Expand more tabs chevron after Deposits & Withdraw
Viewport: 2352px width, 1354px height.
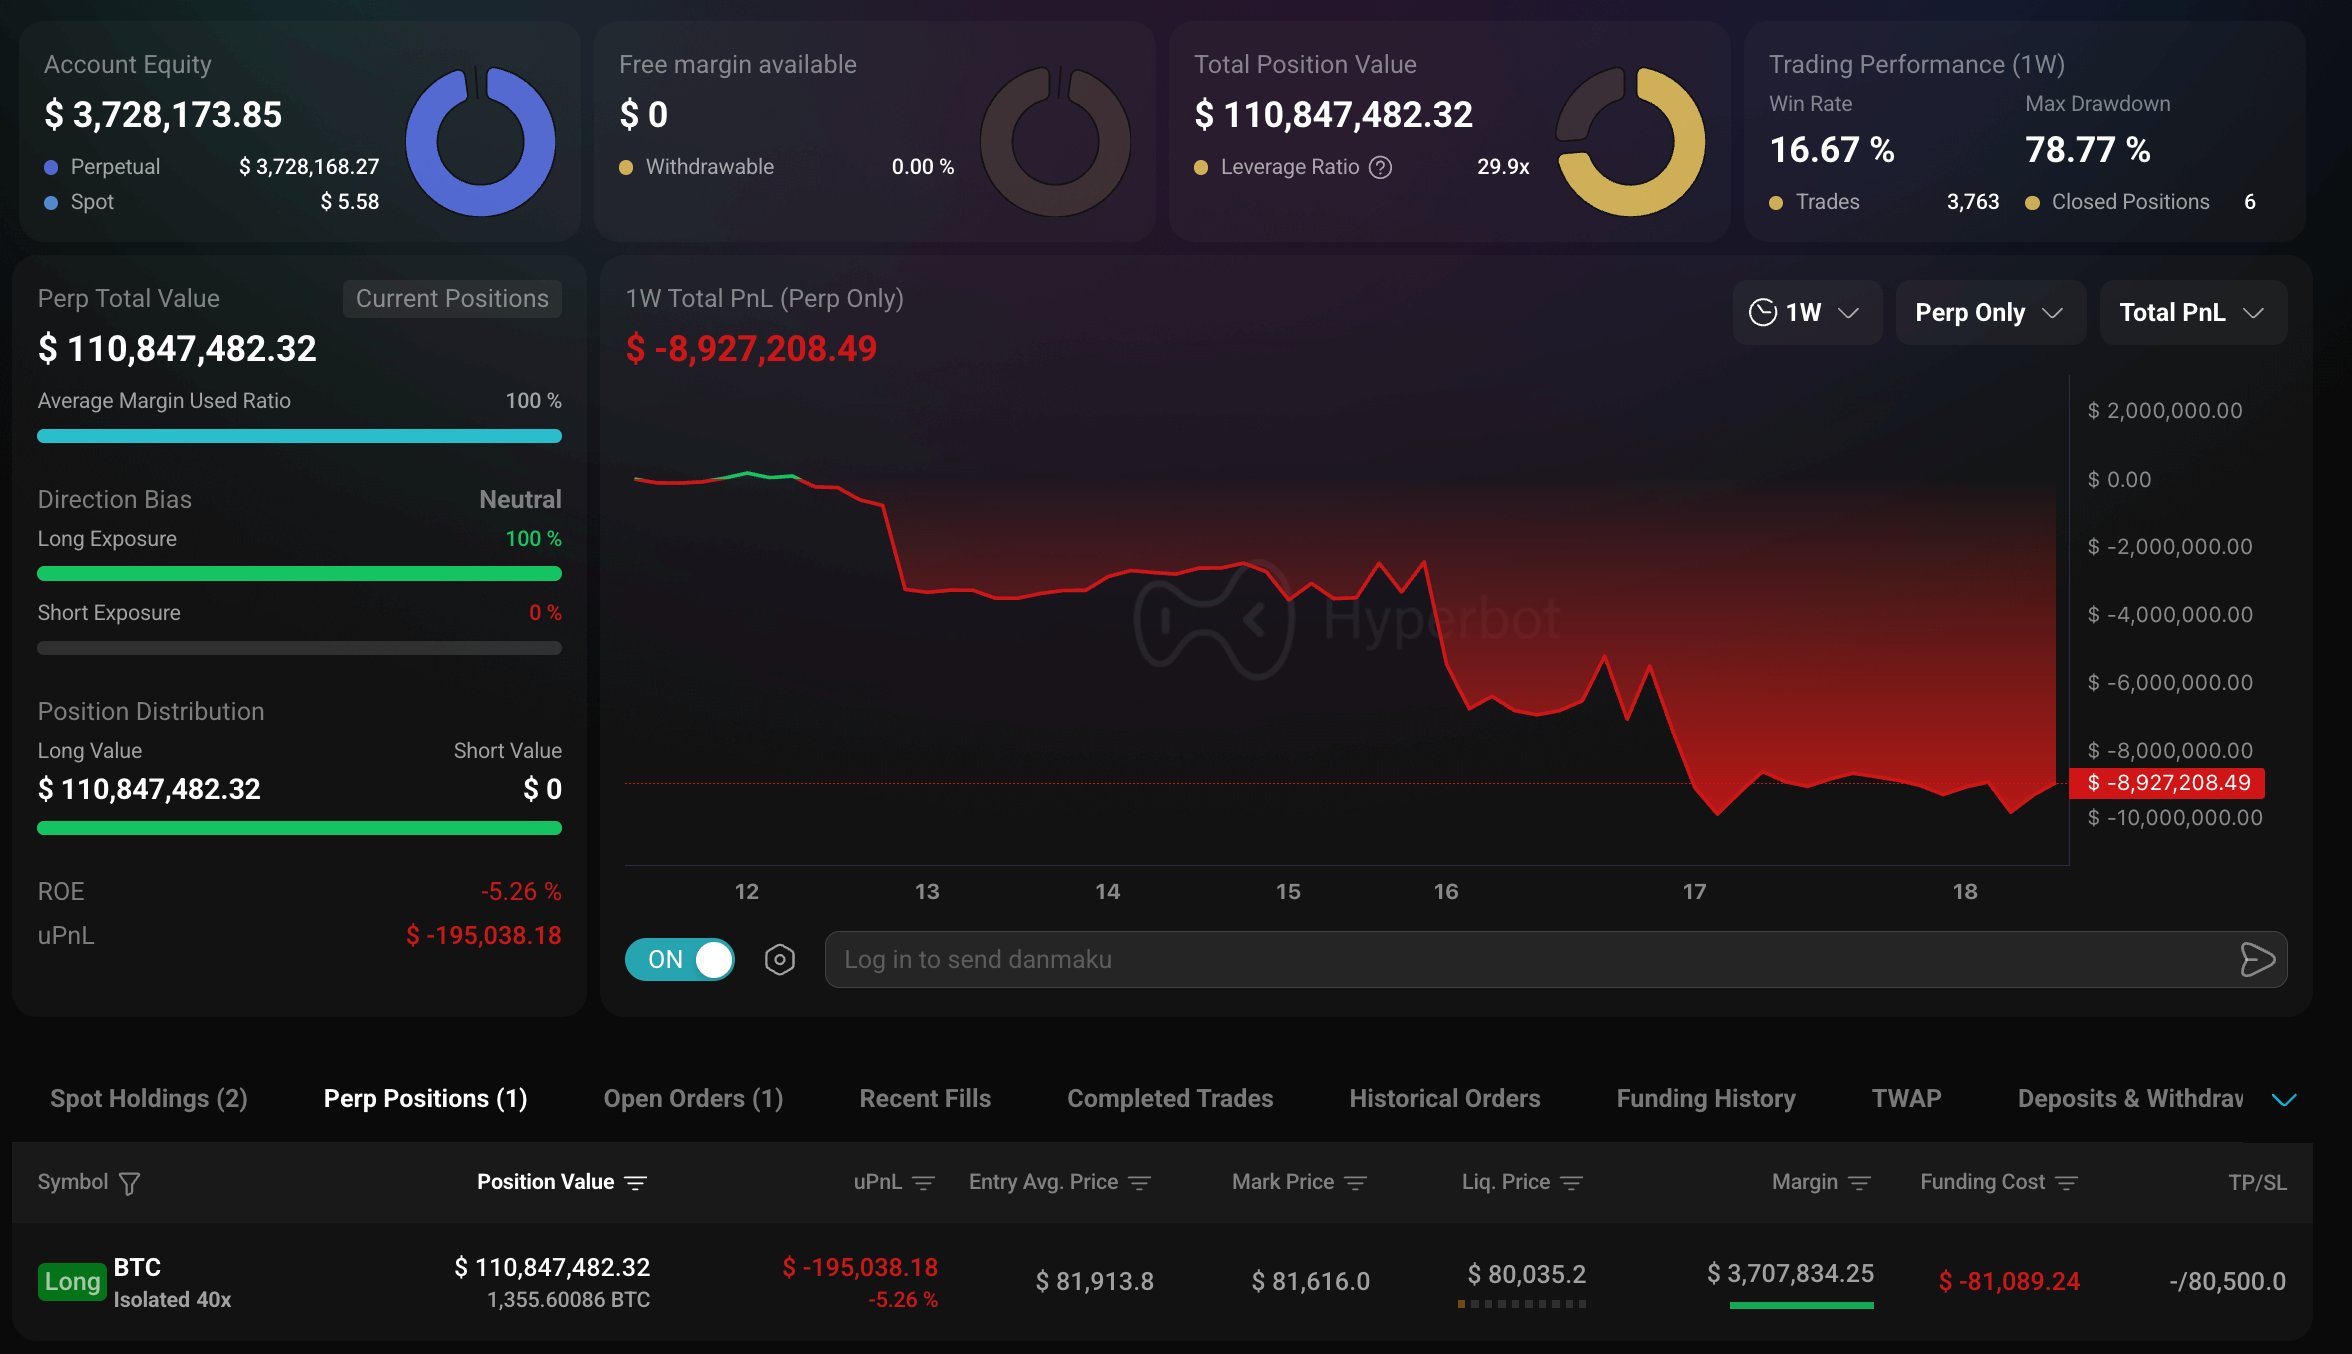click(2284, 1100)
